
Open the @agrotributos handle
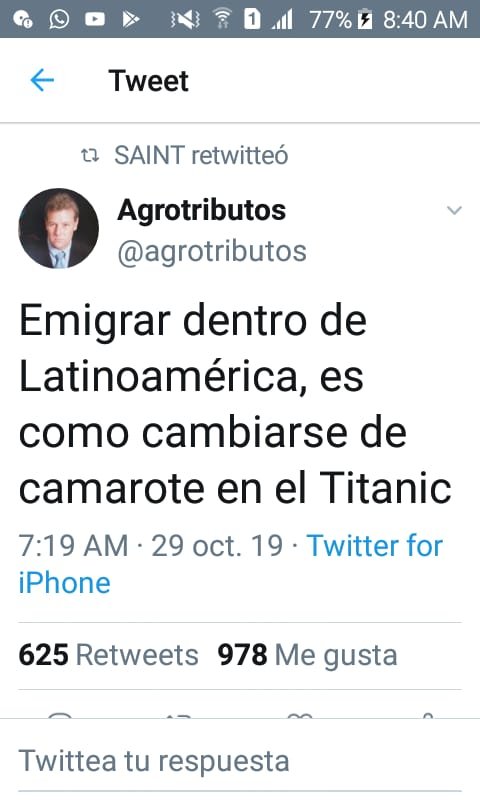(x=212, y=251)
